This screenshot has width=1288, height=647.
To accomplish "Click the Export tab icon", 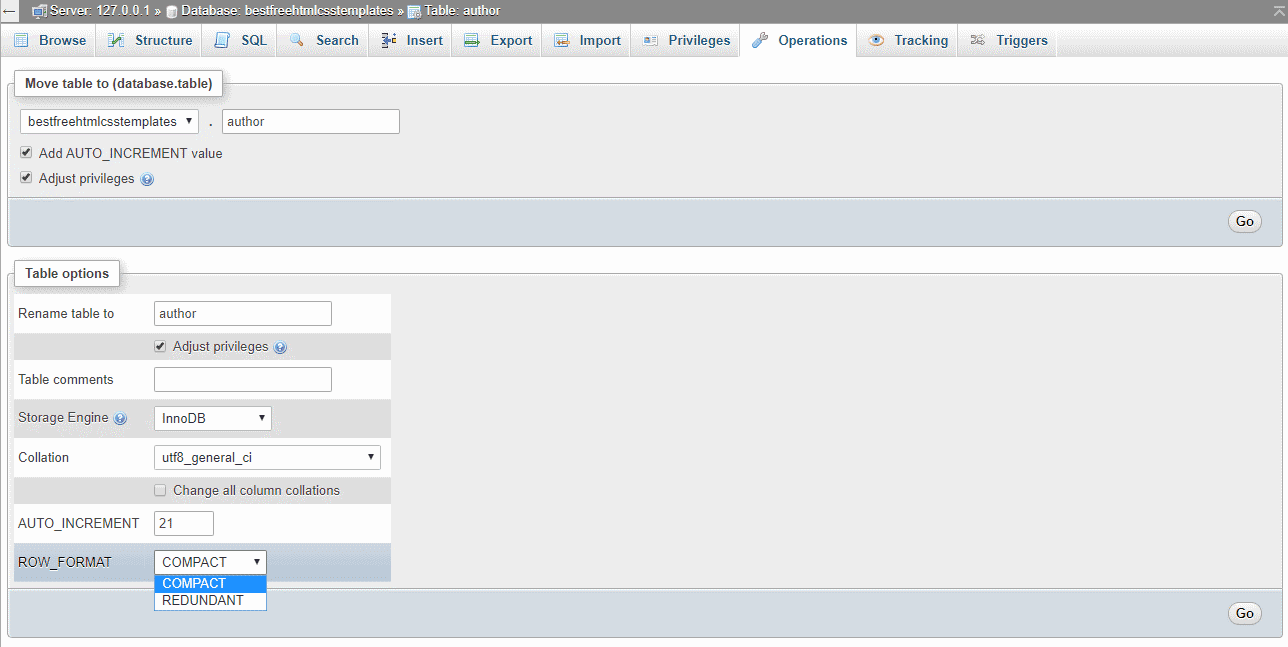I will (472, 40).
